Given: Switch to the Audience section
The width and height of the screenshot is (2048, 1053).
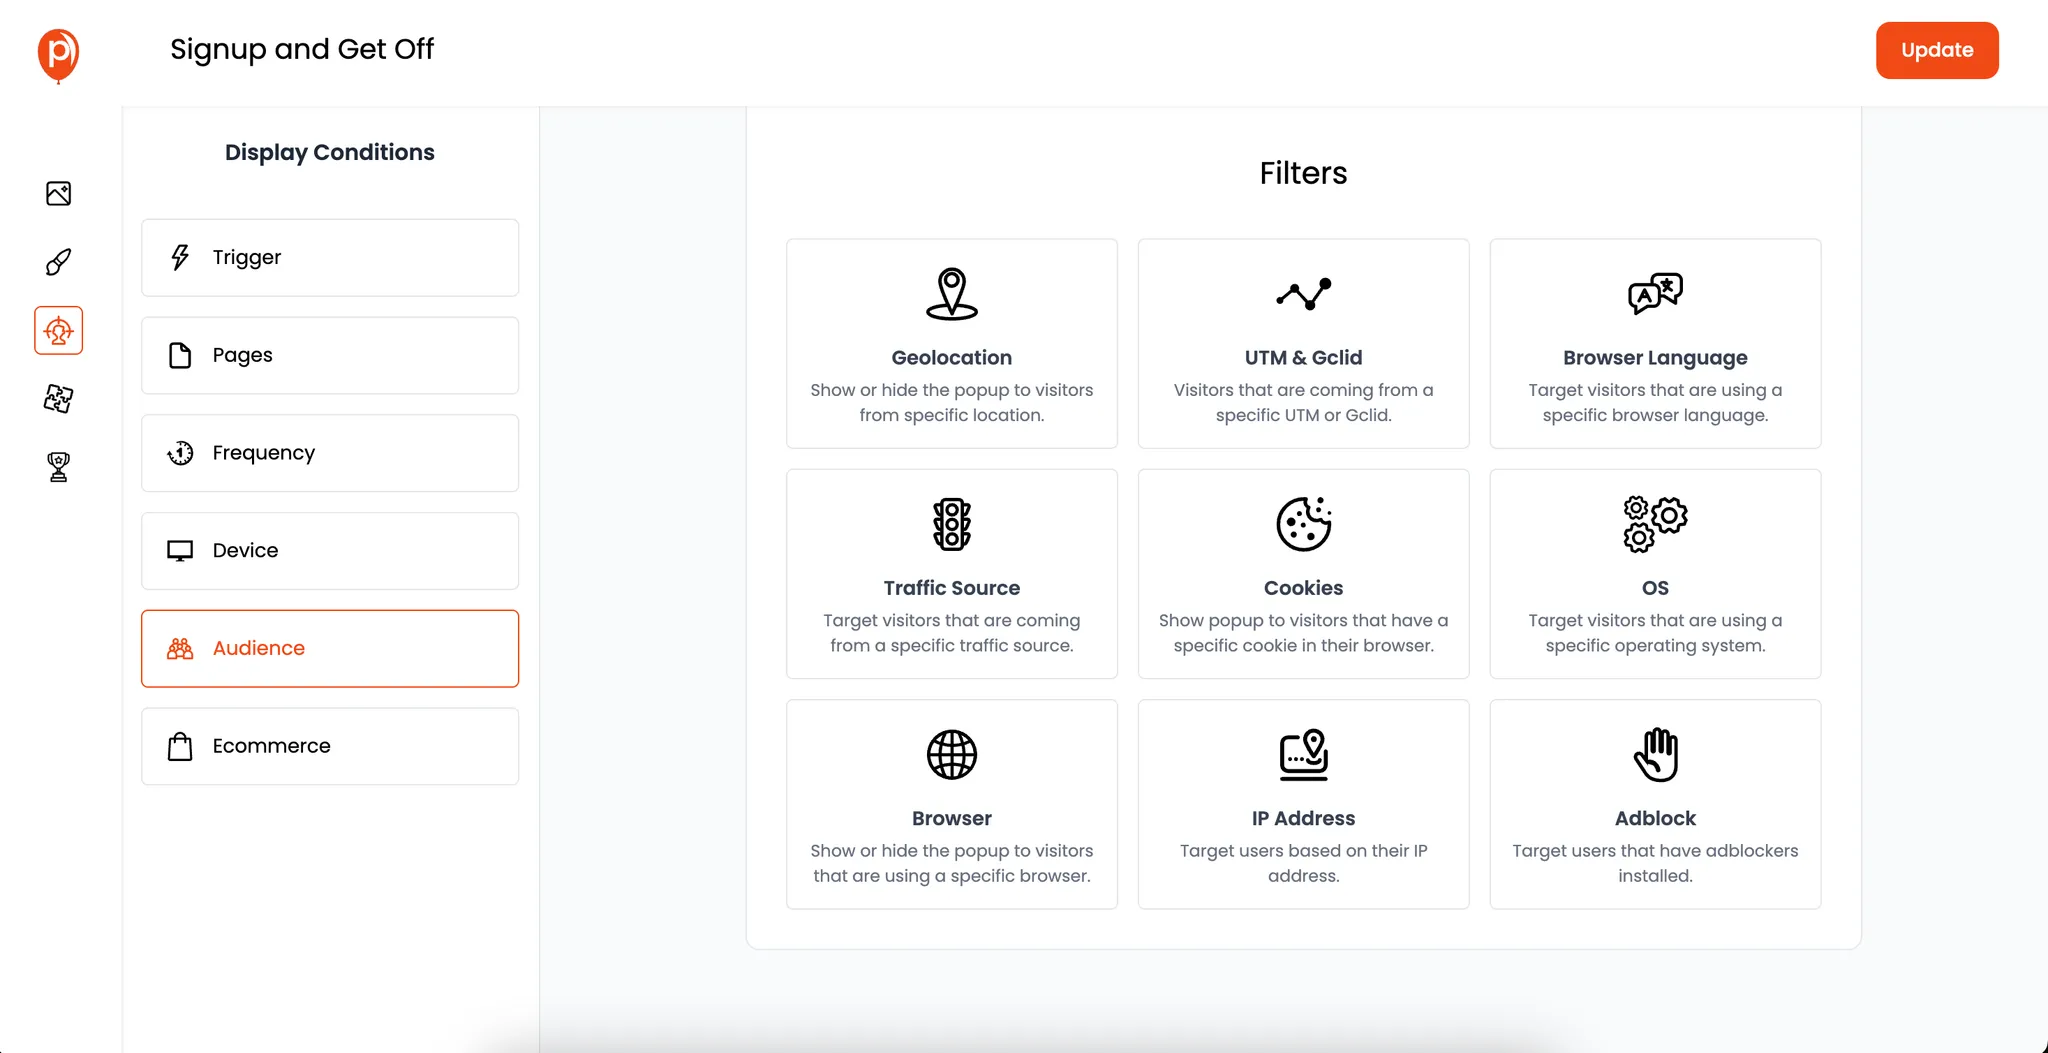Looking at the screenshot, I should (x=329, y=648).
